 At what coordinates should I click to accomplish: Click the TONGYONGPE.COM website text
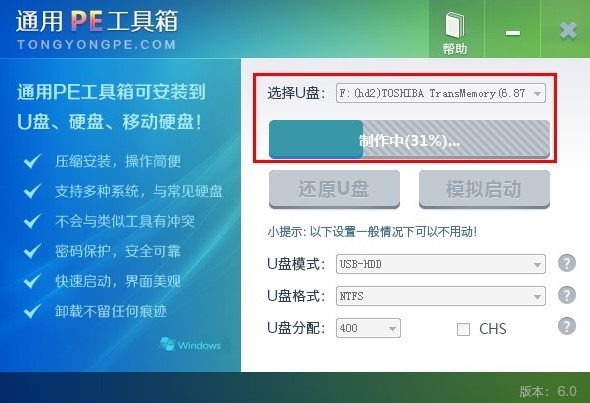click(x=97, y=45)
